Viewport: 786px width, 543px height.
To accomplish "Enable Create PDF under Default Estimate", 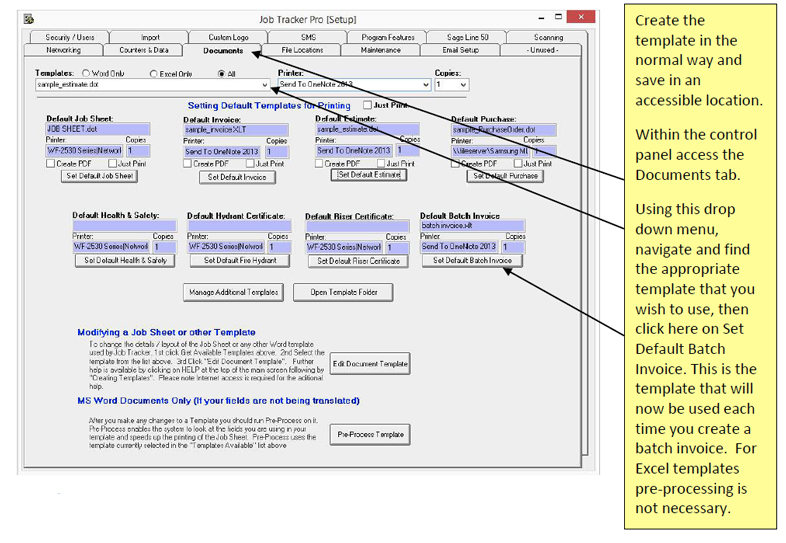I will pos(318,163).
